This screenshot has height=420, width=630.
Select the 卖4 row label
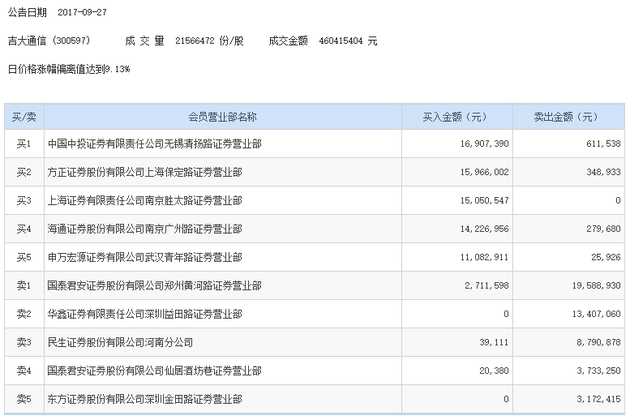click(24, 371)
